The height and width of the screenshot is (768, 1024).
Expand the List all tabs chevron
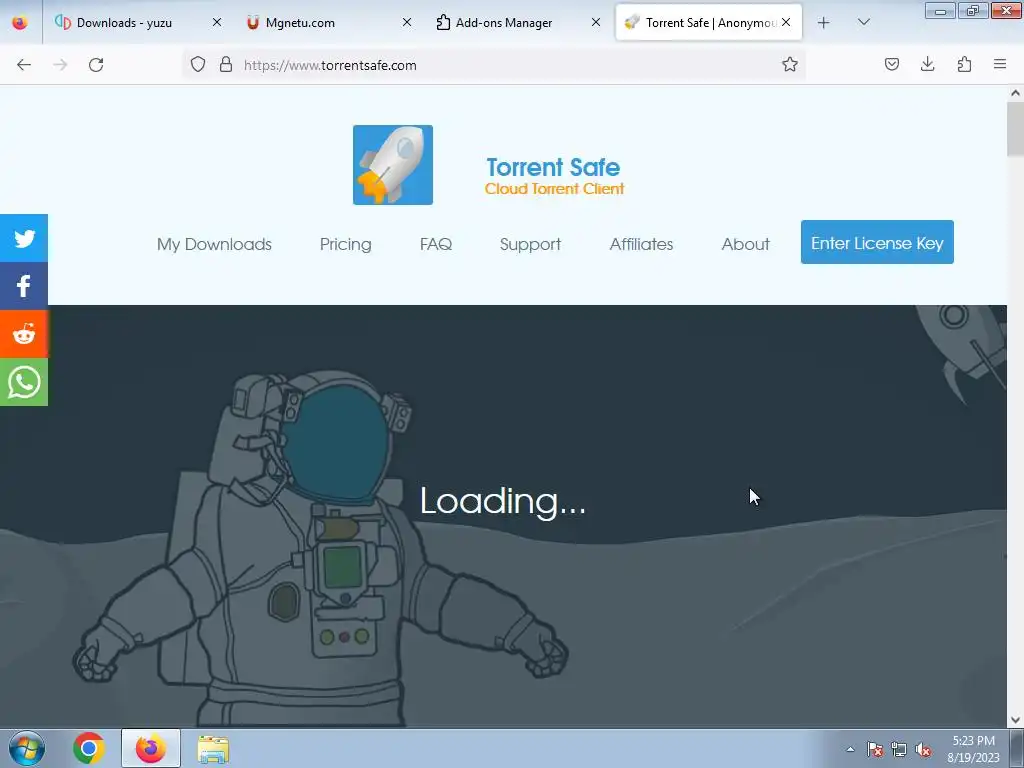[863, 23]
